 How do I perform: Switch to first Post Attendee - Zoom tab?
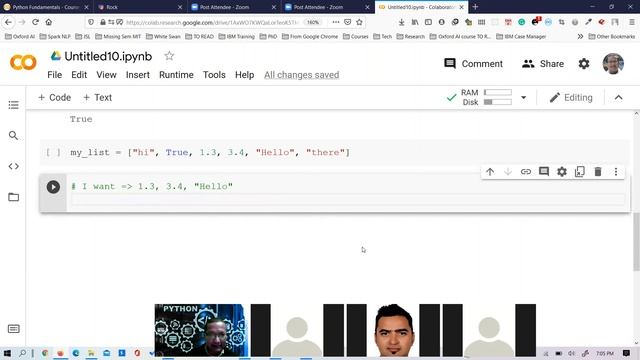click(x=233, y=7)
